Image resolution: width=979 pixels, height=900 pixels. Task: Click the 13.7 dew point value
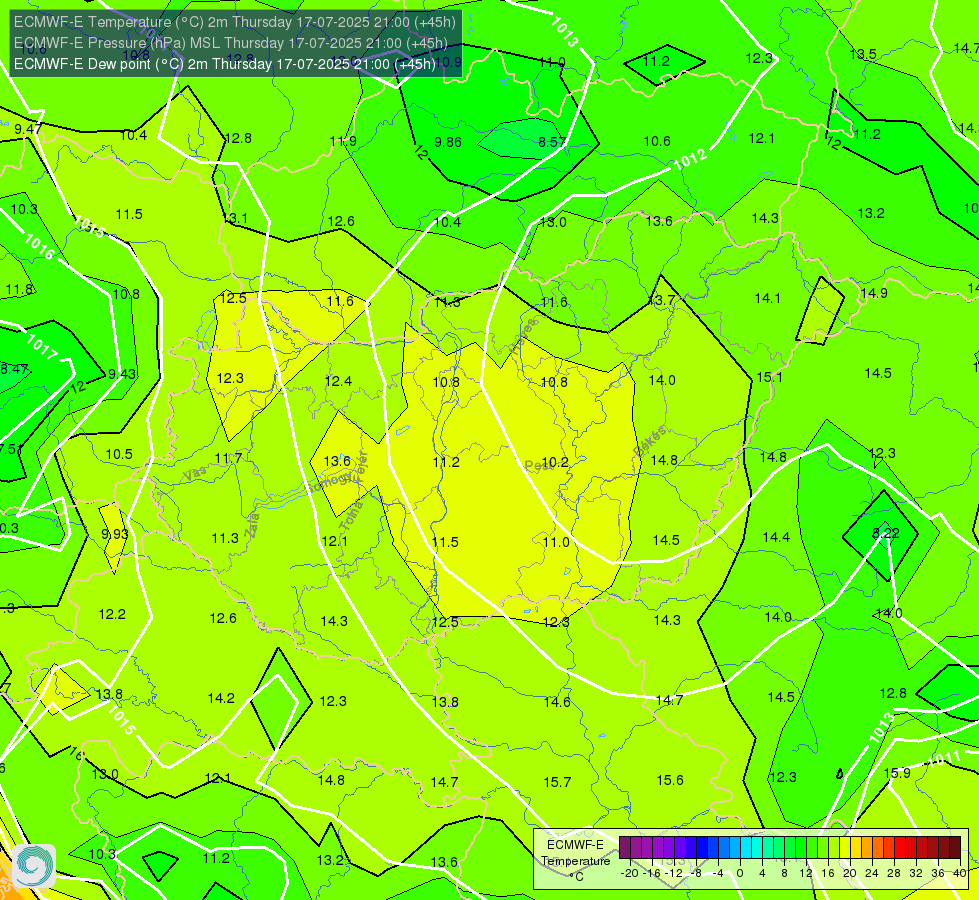[662, 300]
